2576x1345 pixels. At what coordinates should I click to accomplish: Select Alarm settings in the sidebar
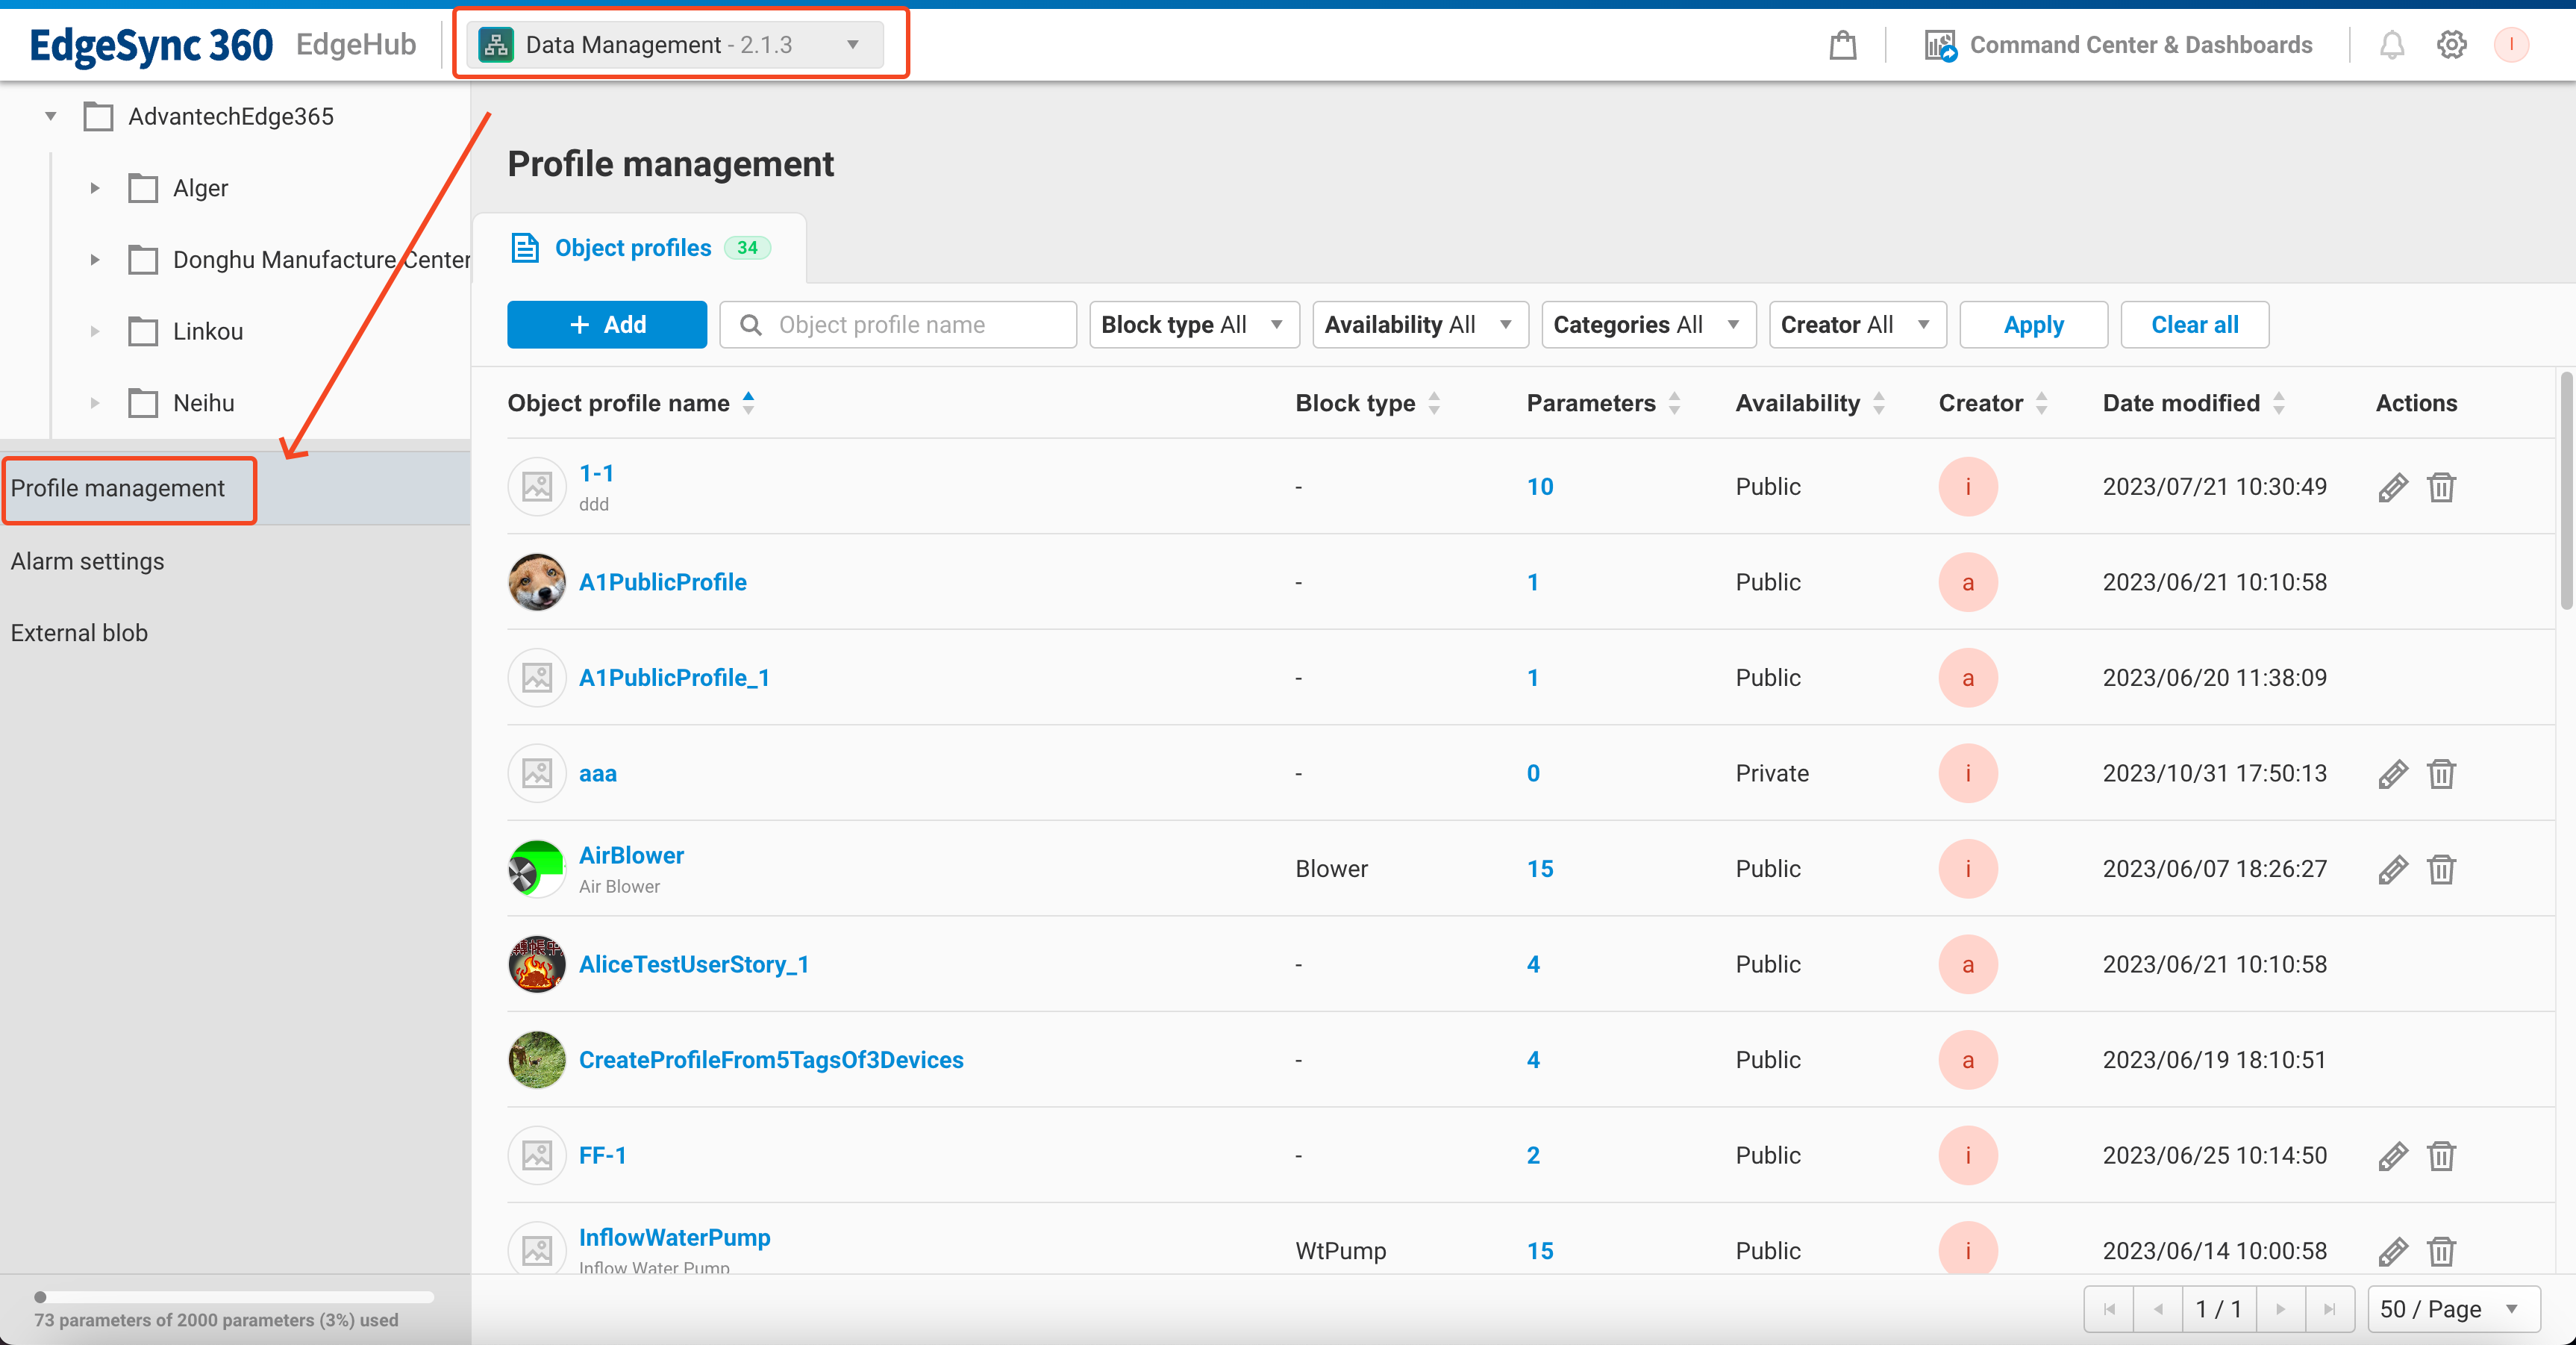87,561
